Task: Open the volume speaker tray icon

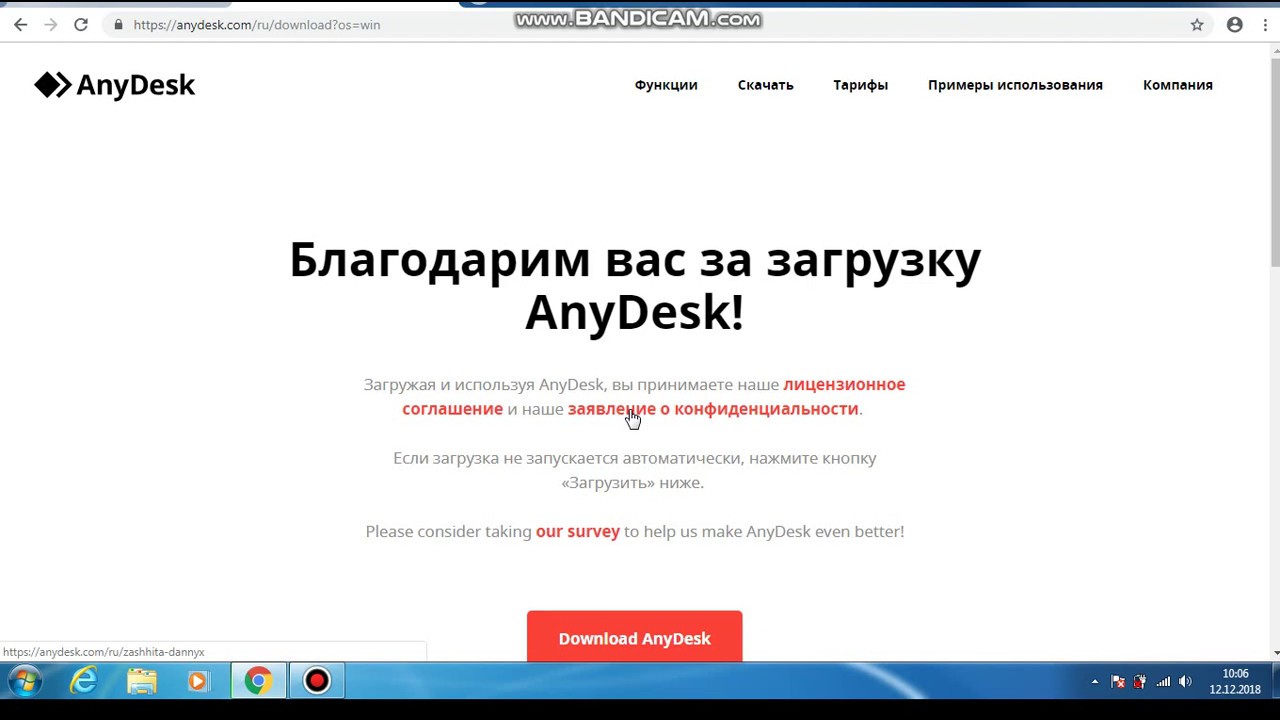Action: tap(1186, 682)
